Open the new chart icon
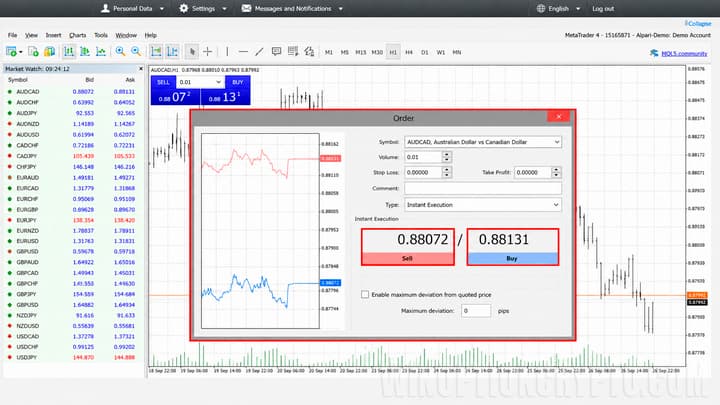 point(33,52)
